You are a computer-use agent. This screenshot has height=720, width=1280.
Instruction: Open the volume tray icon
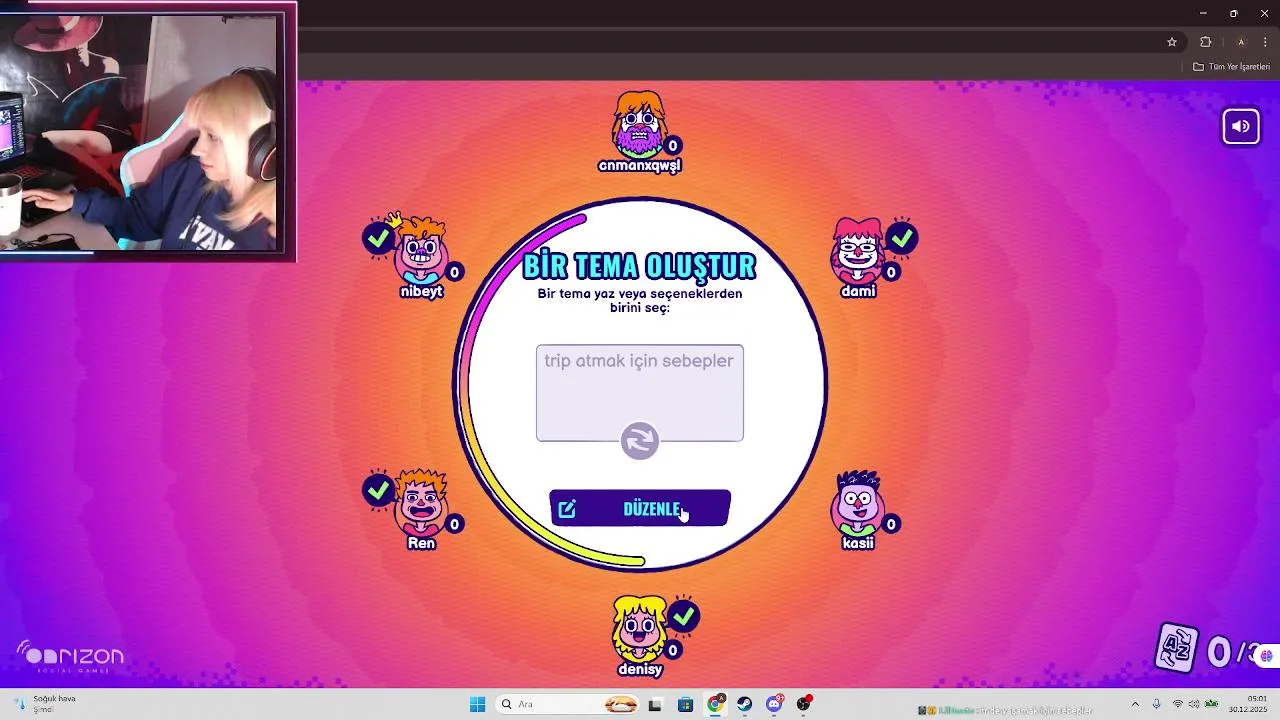(1194, 704)
